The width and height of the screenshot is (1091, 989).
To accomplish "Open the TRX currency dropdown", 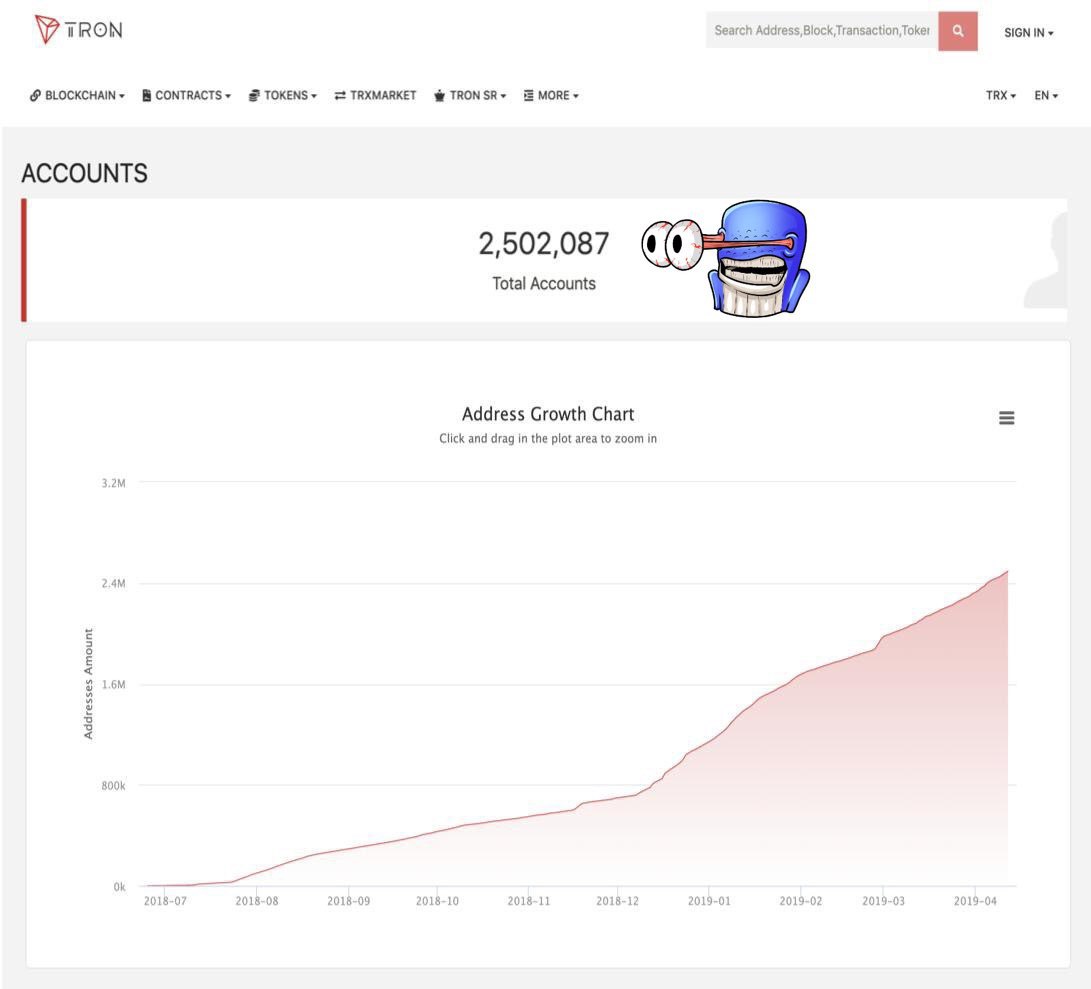I will point(1001,95).
